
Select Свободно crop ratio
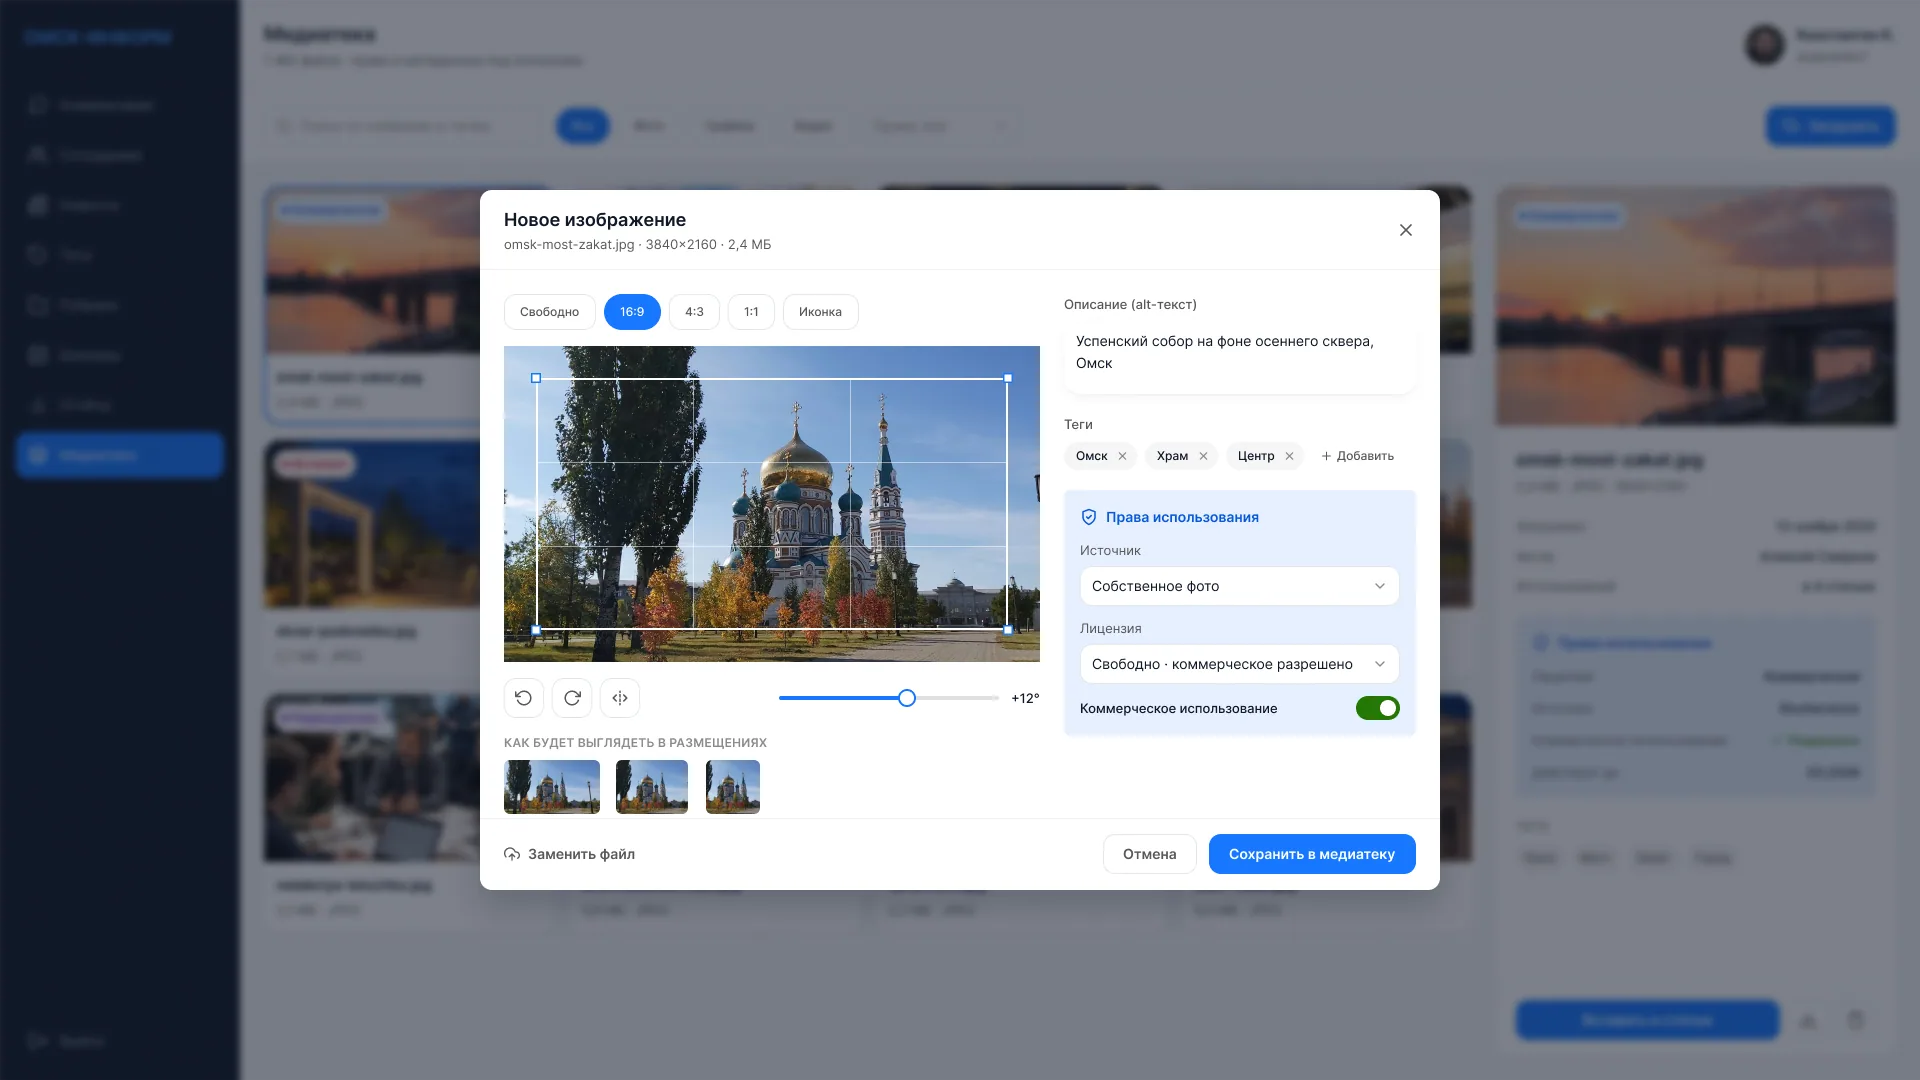click(x=549, y=312)
